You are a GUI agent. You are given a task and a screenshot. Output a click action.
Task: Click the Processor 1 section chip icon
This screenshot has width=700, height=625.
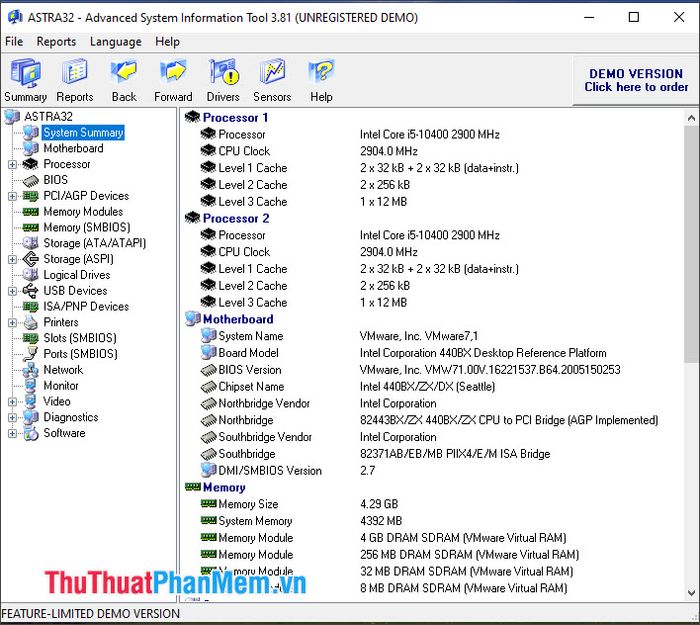pos(192,117)
